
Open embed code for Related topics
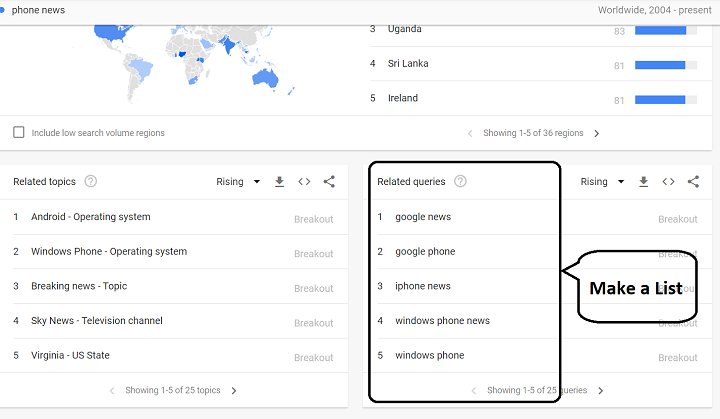tap(304, 182)
